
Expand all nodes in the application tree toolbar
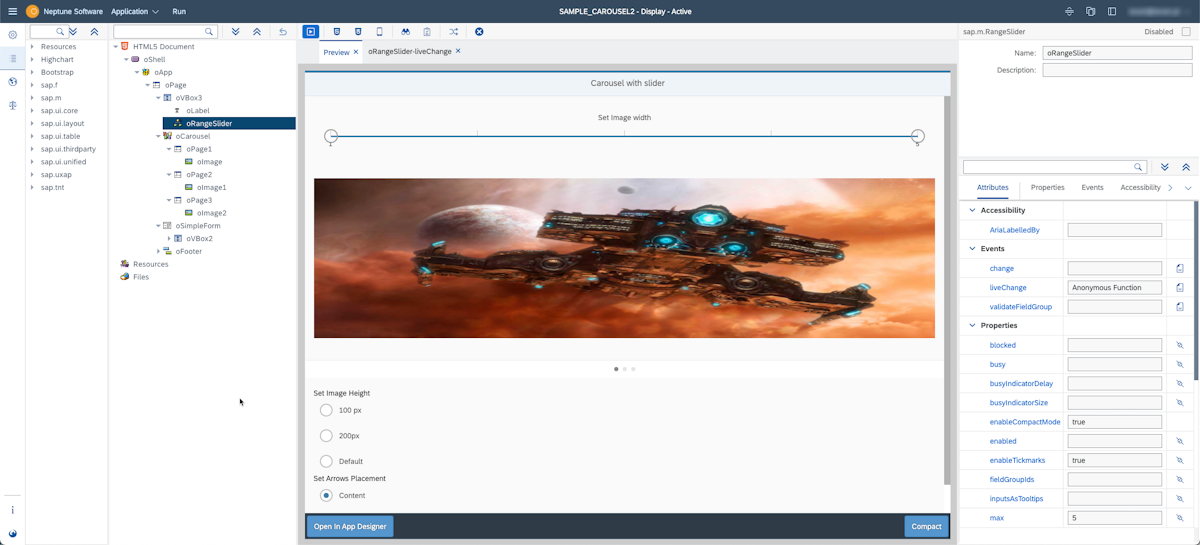click(x=236, y=32)
